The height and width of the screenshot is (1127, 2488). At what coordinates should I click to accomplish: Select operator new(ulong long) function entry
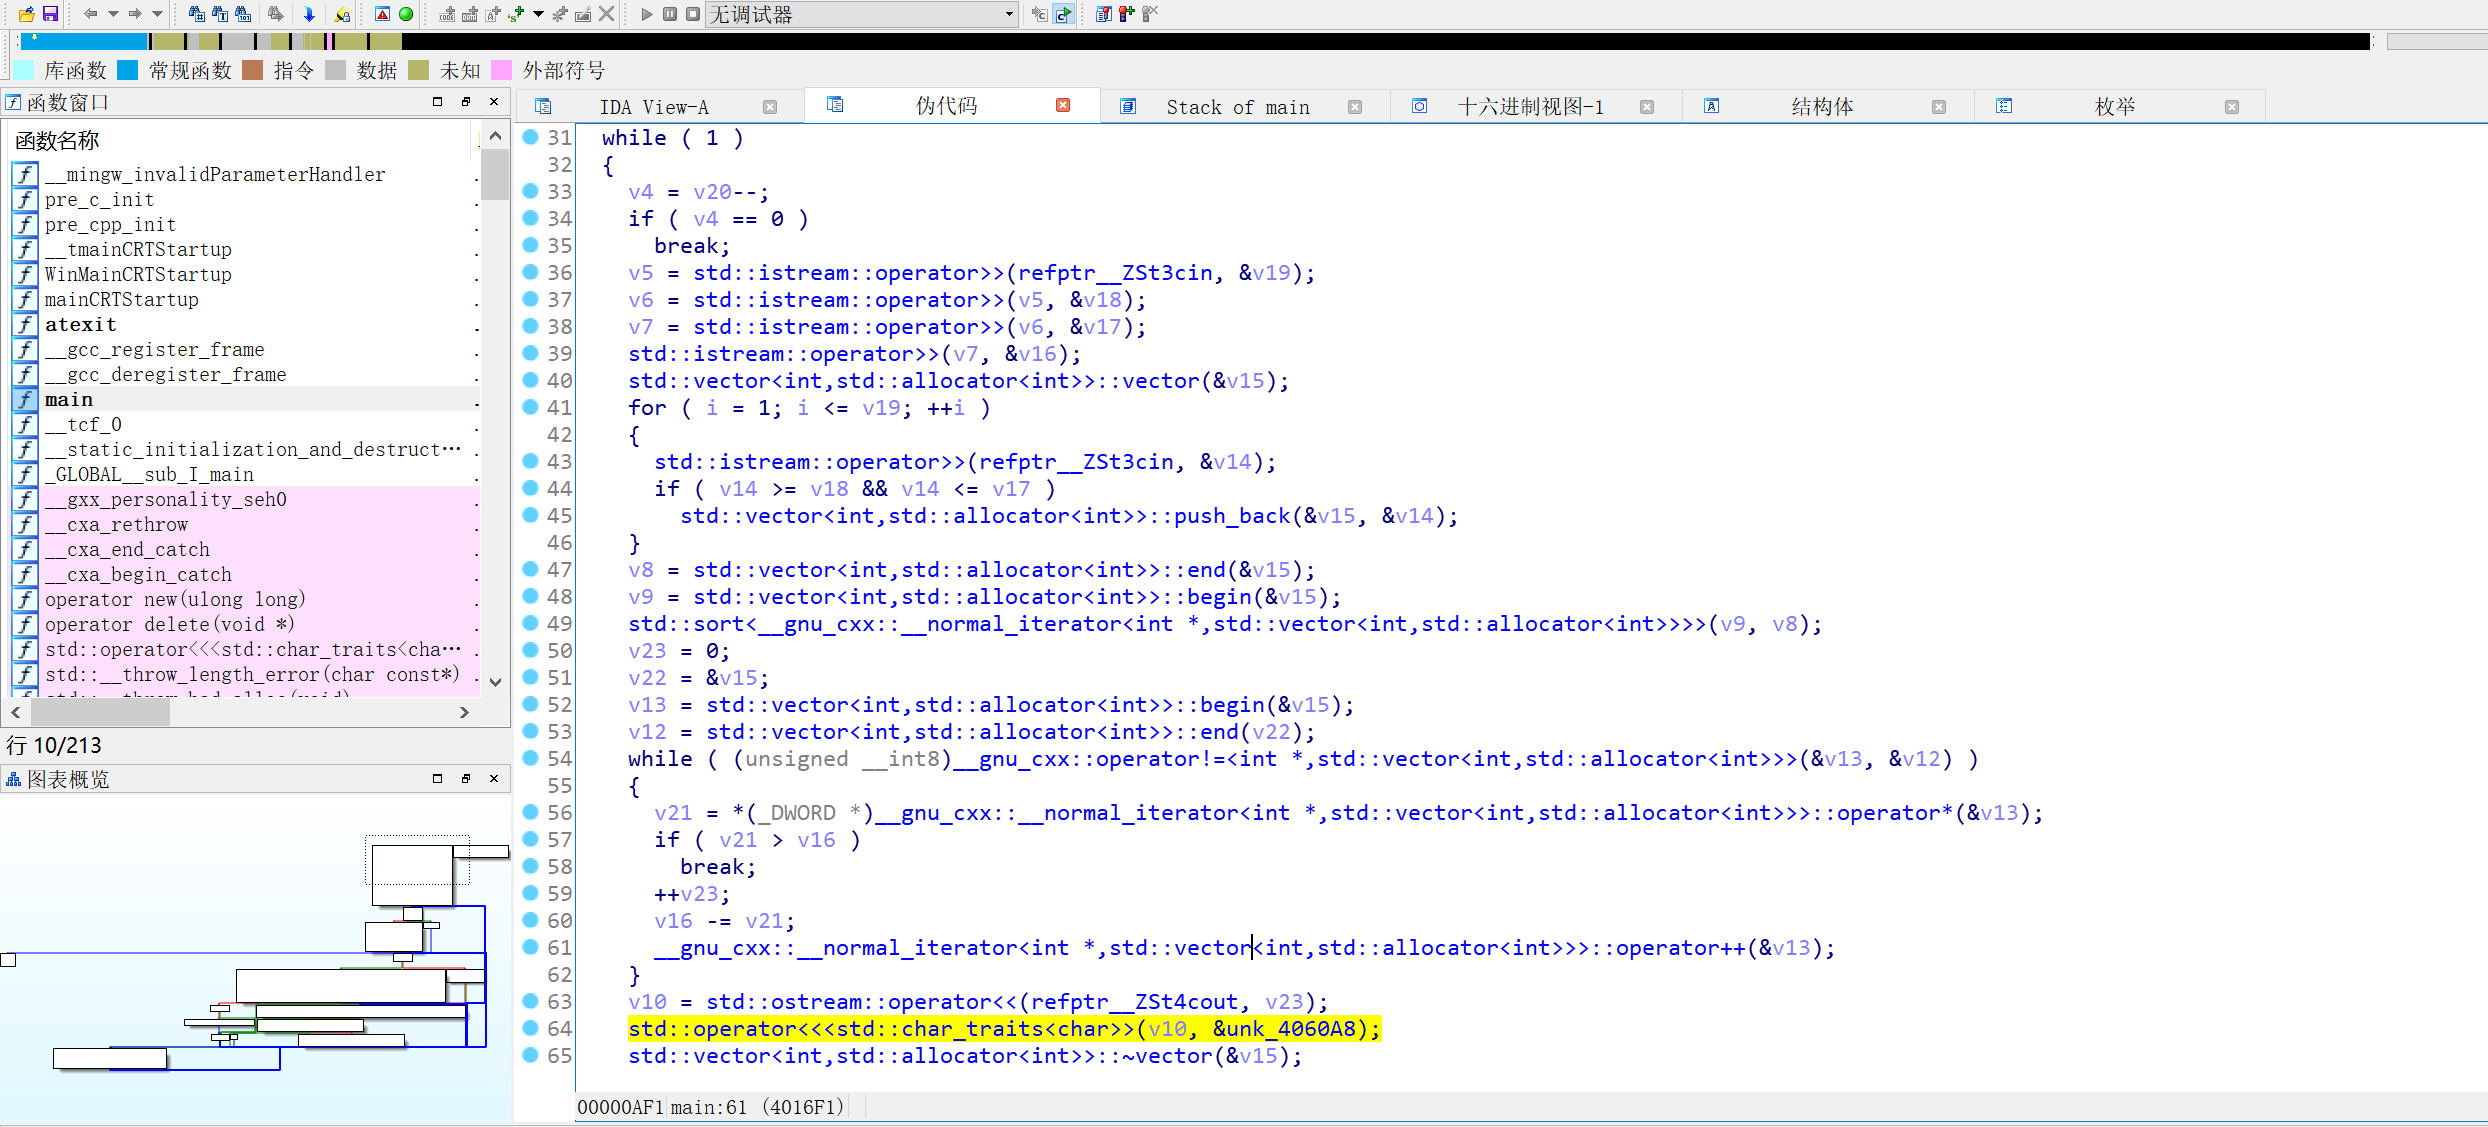[x=175, y=599]
